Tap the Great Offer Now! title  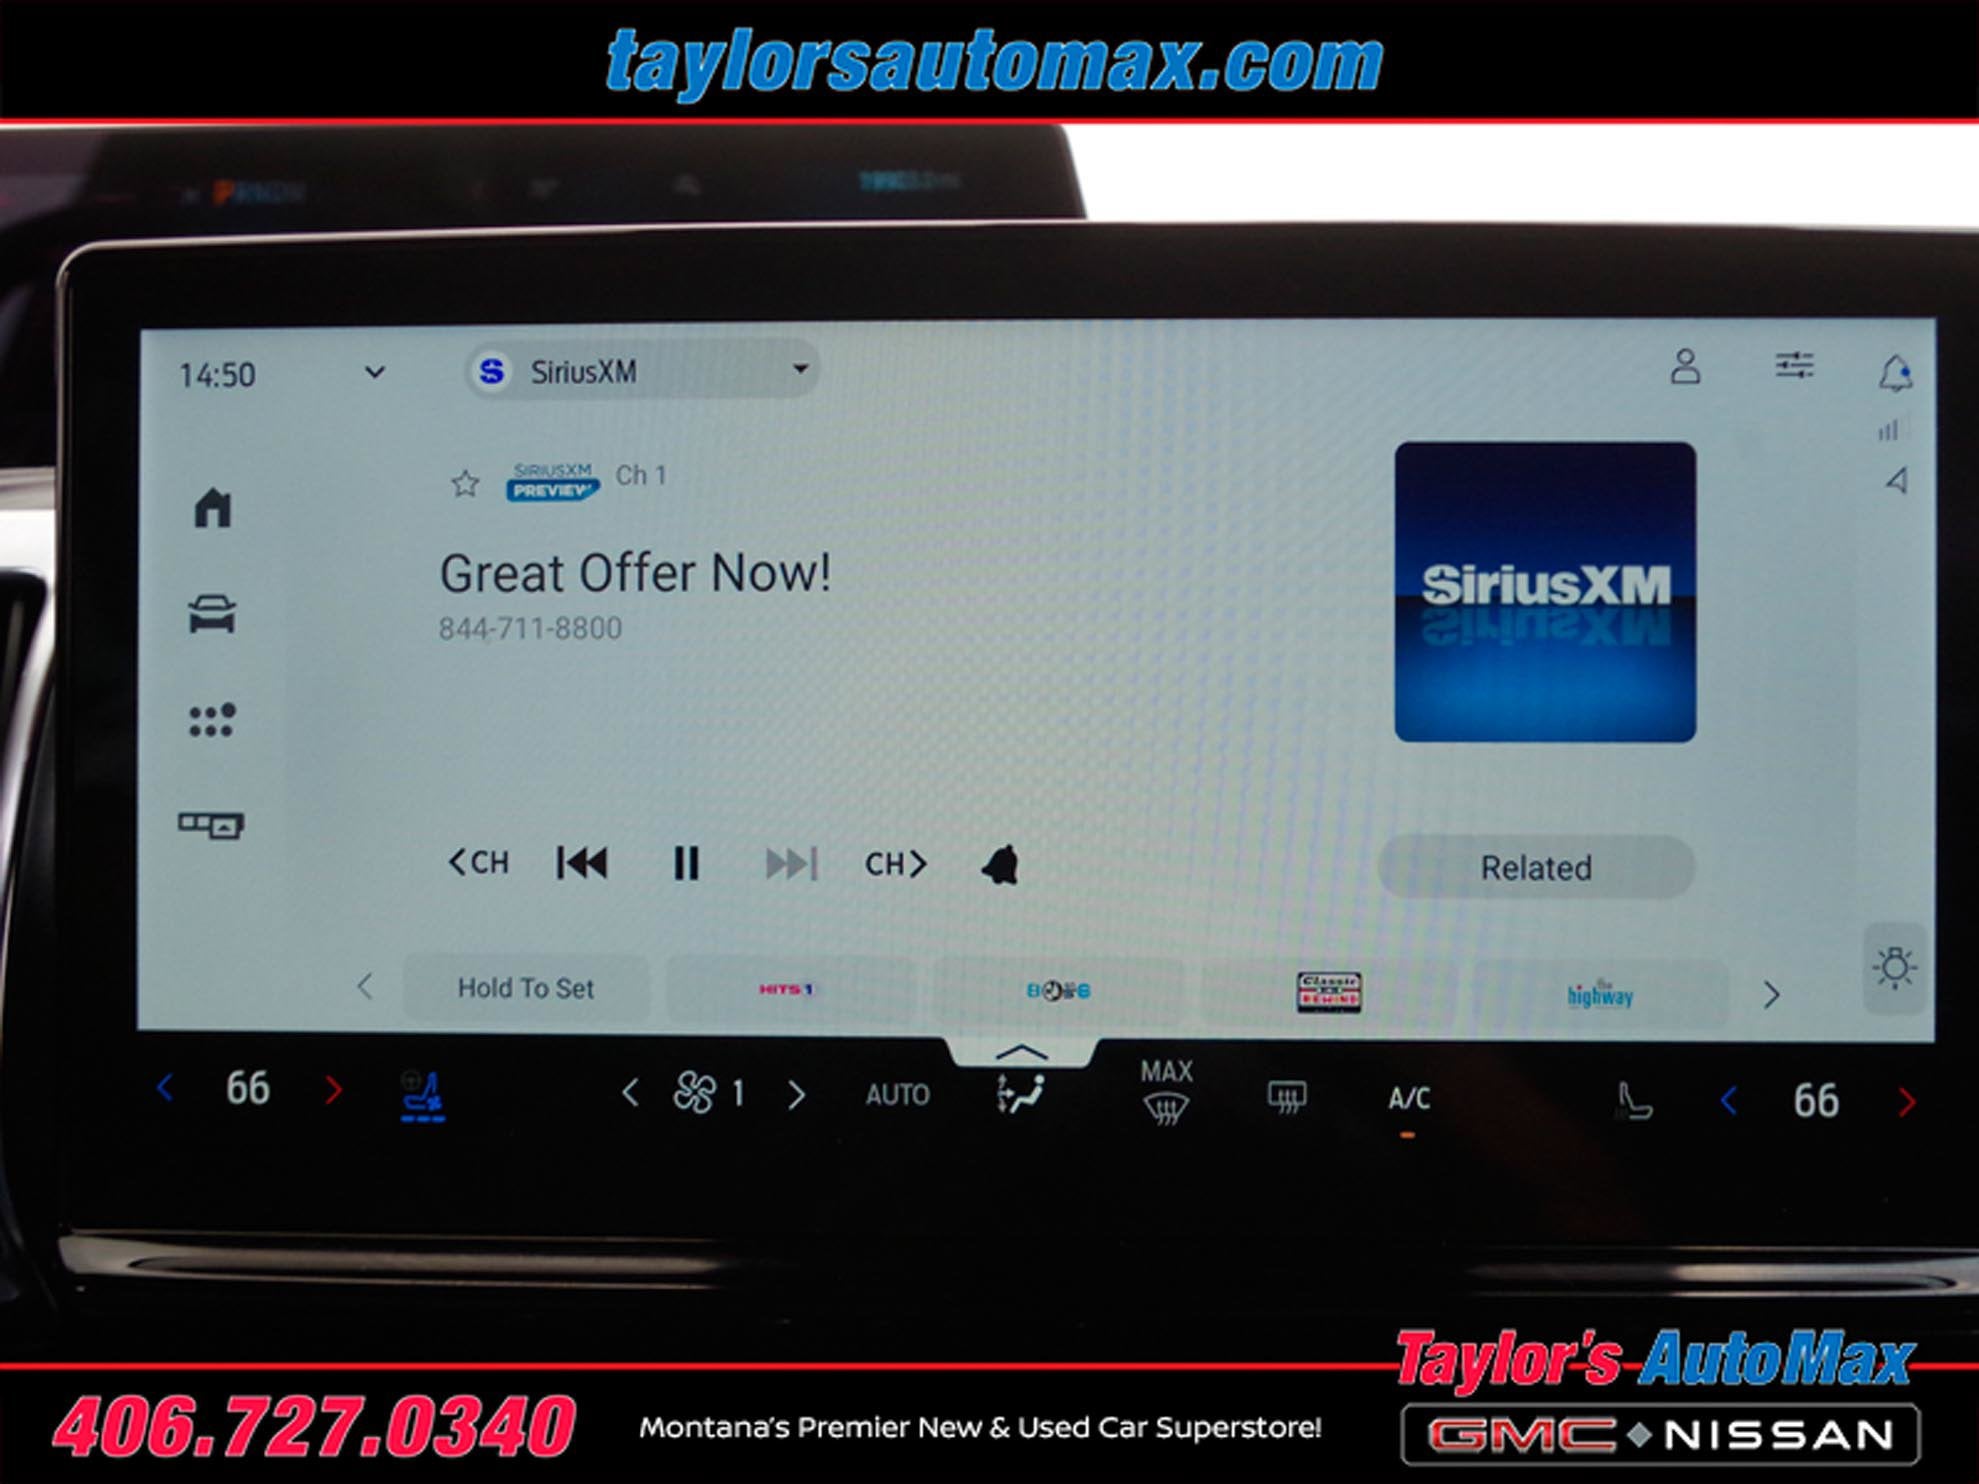point(635,573)
